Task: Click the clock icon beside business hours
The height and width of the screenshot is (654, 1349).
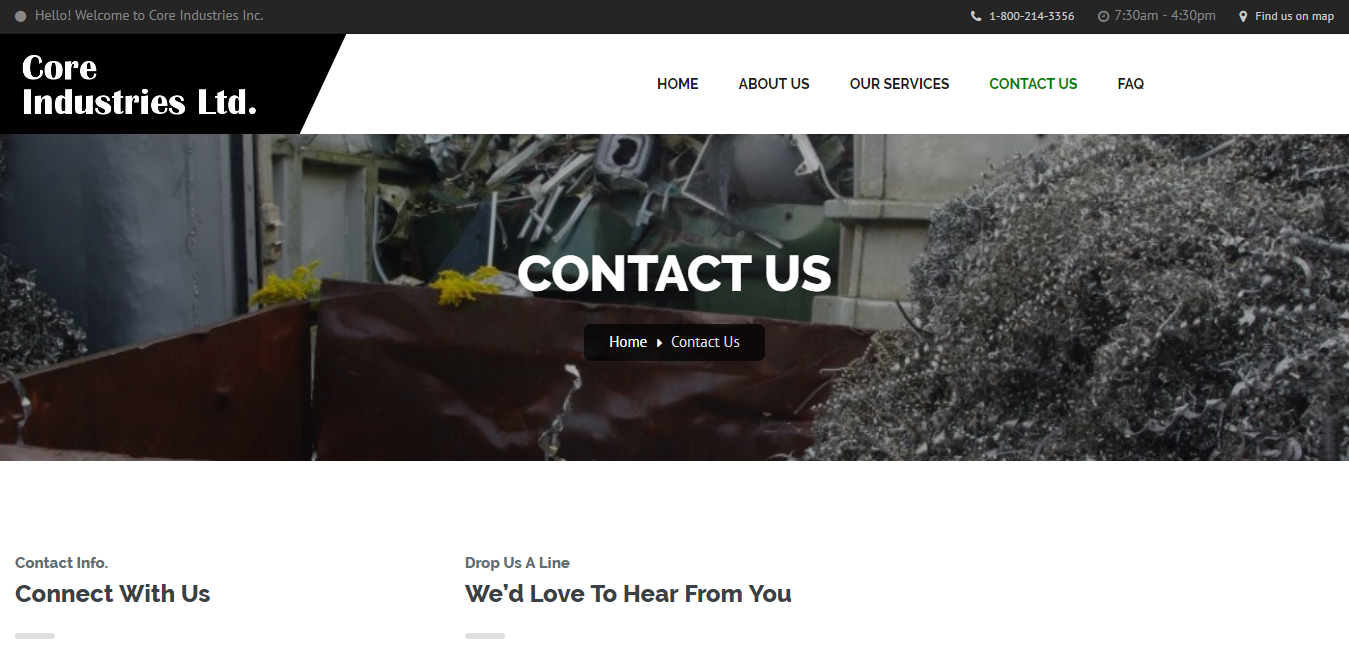Action: click(x=1103, y=16)
